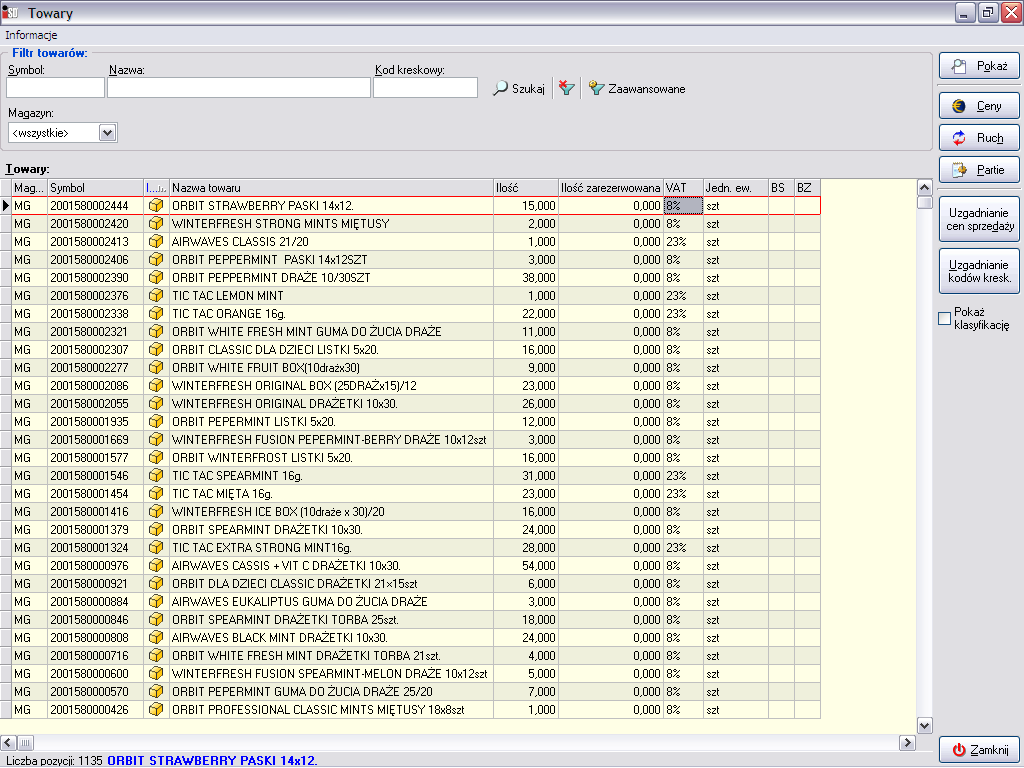Open Ceny prices button

pyautogui.click(x=979, y=106)
